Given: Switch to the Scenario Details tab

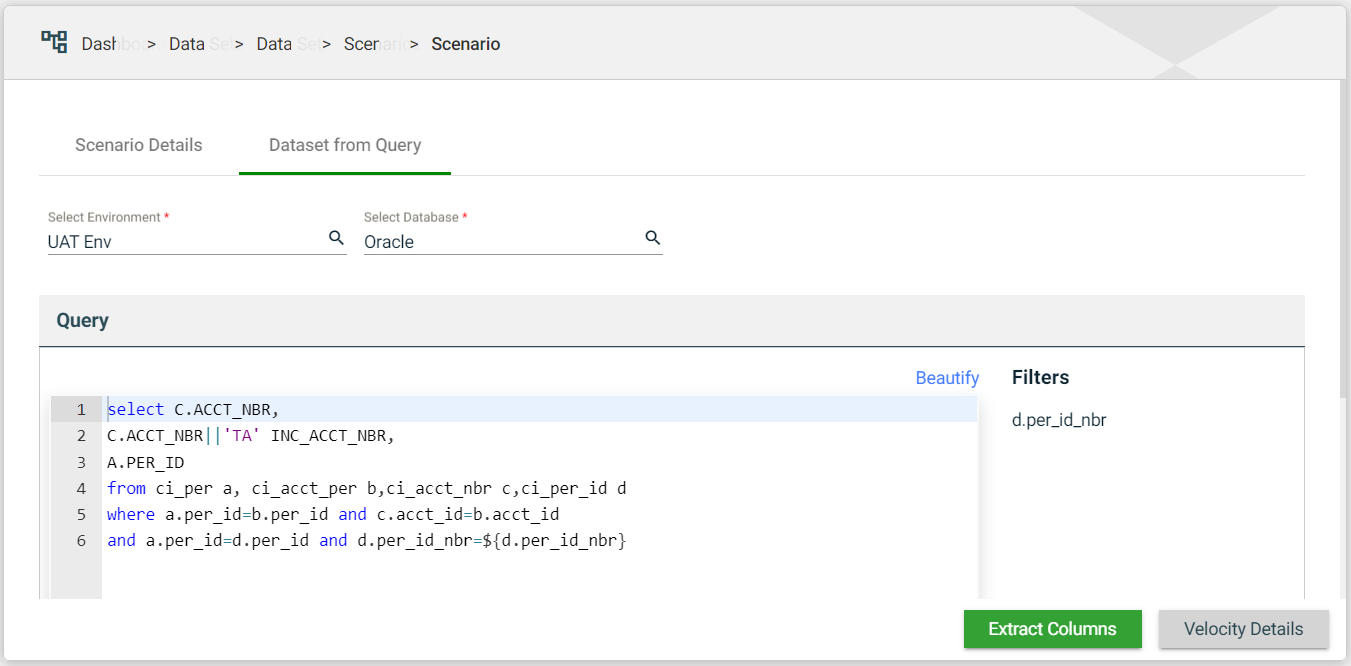Looking at the screenshot, I should coord(138,145).
